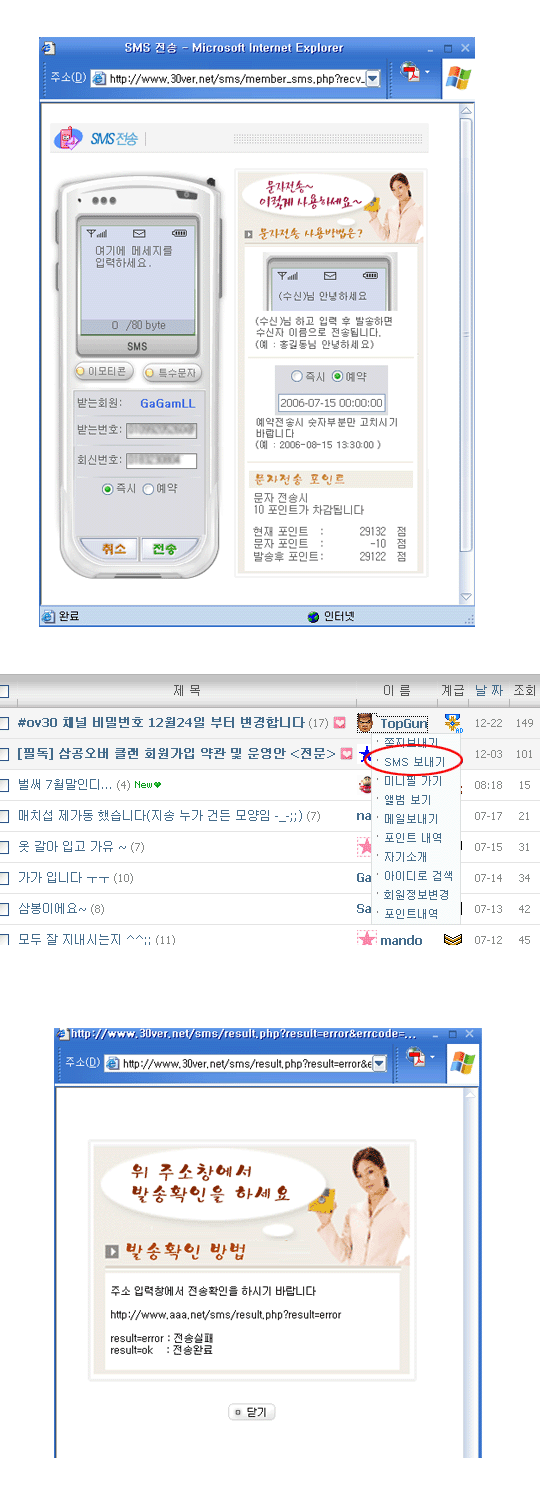Click the heart icon beside the first post

pos(340,722)
